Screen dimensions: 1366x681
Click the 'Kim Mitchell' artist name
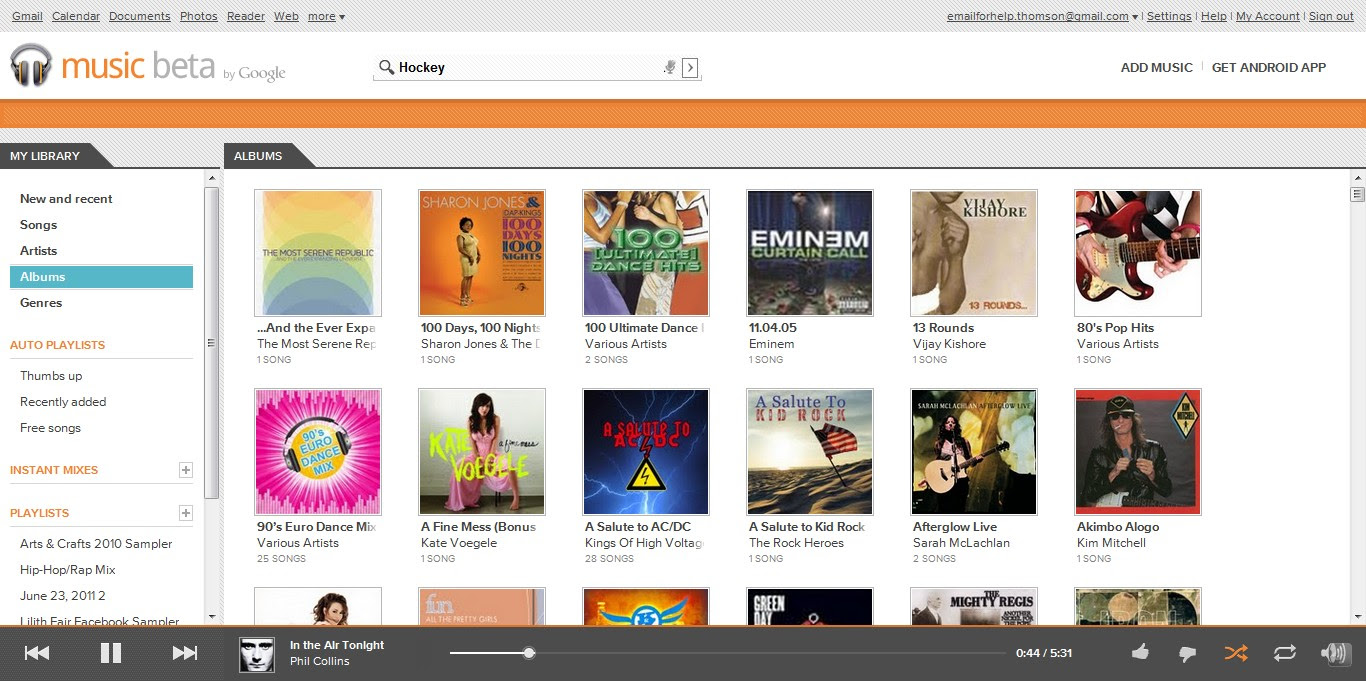pyautogui.click(x=1111, y=543)
